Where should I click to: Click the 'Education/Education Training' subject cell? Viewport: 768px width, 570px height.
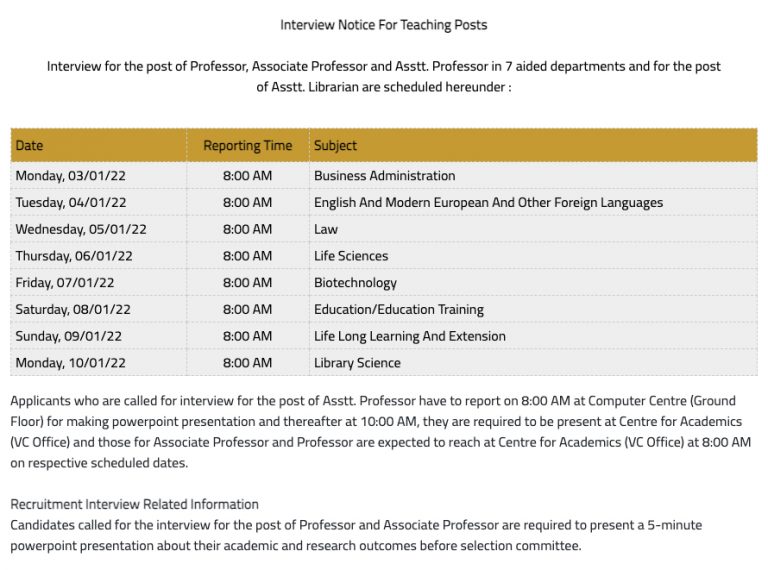tap(398, 310)
